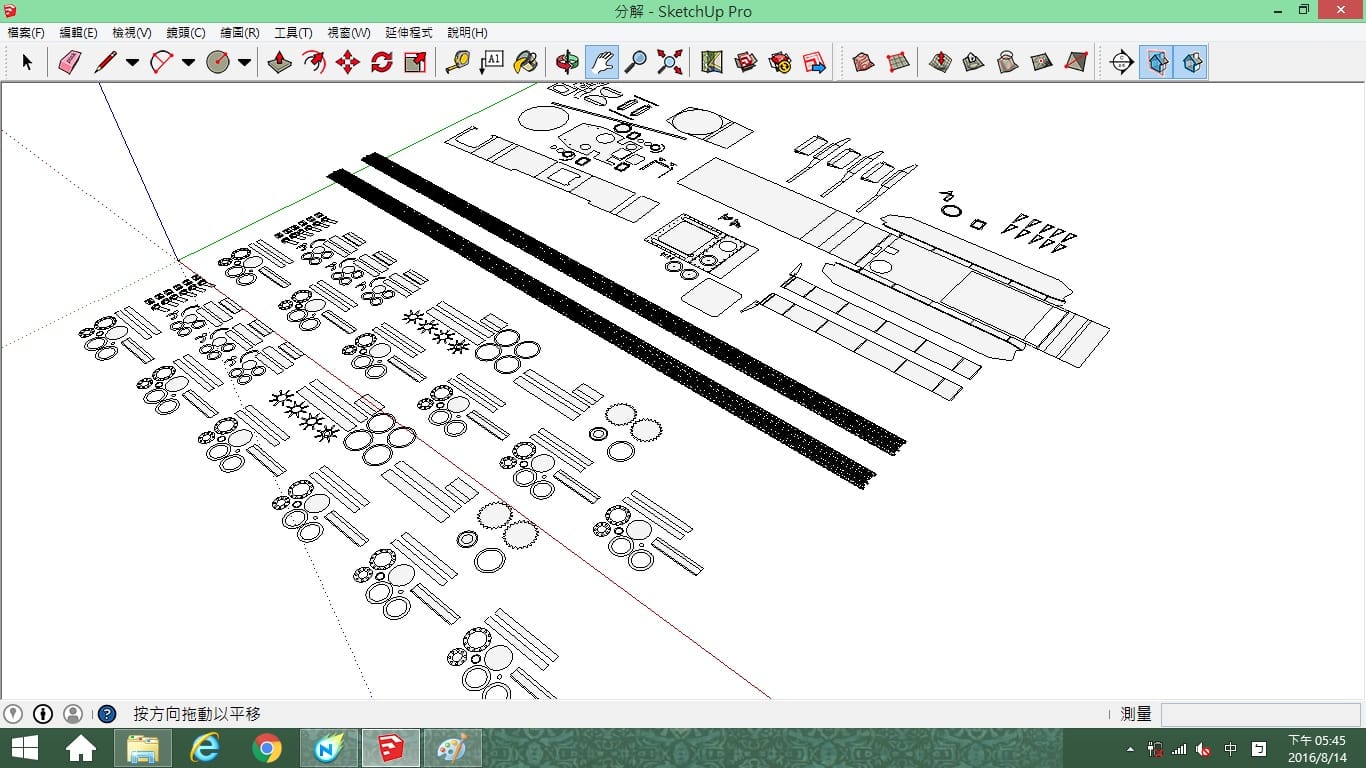Open Google Chrome from the taskbar

pos(267,748)
